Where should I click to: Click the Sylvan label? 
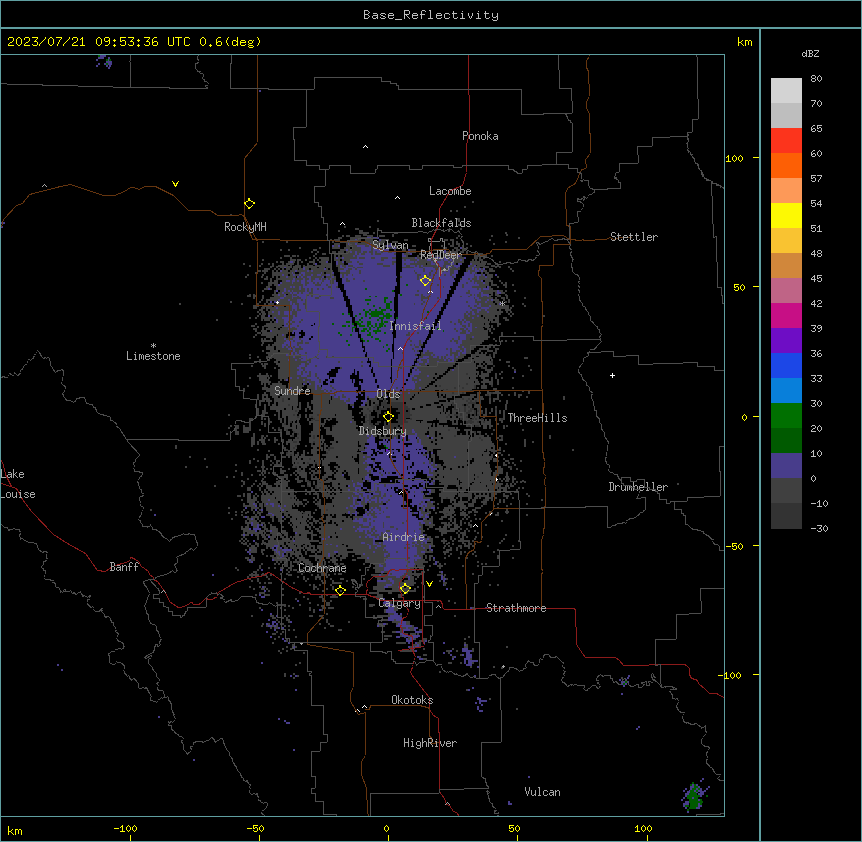pos(390,245)
